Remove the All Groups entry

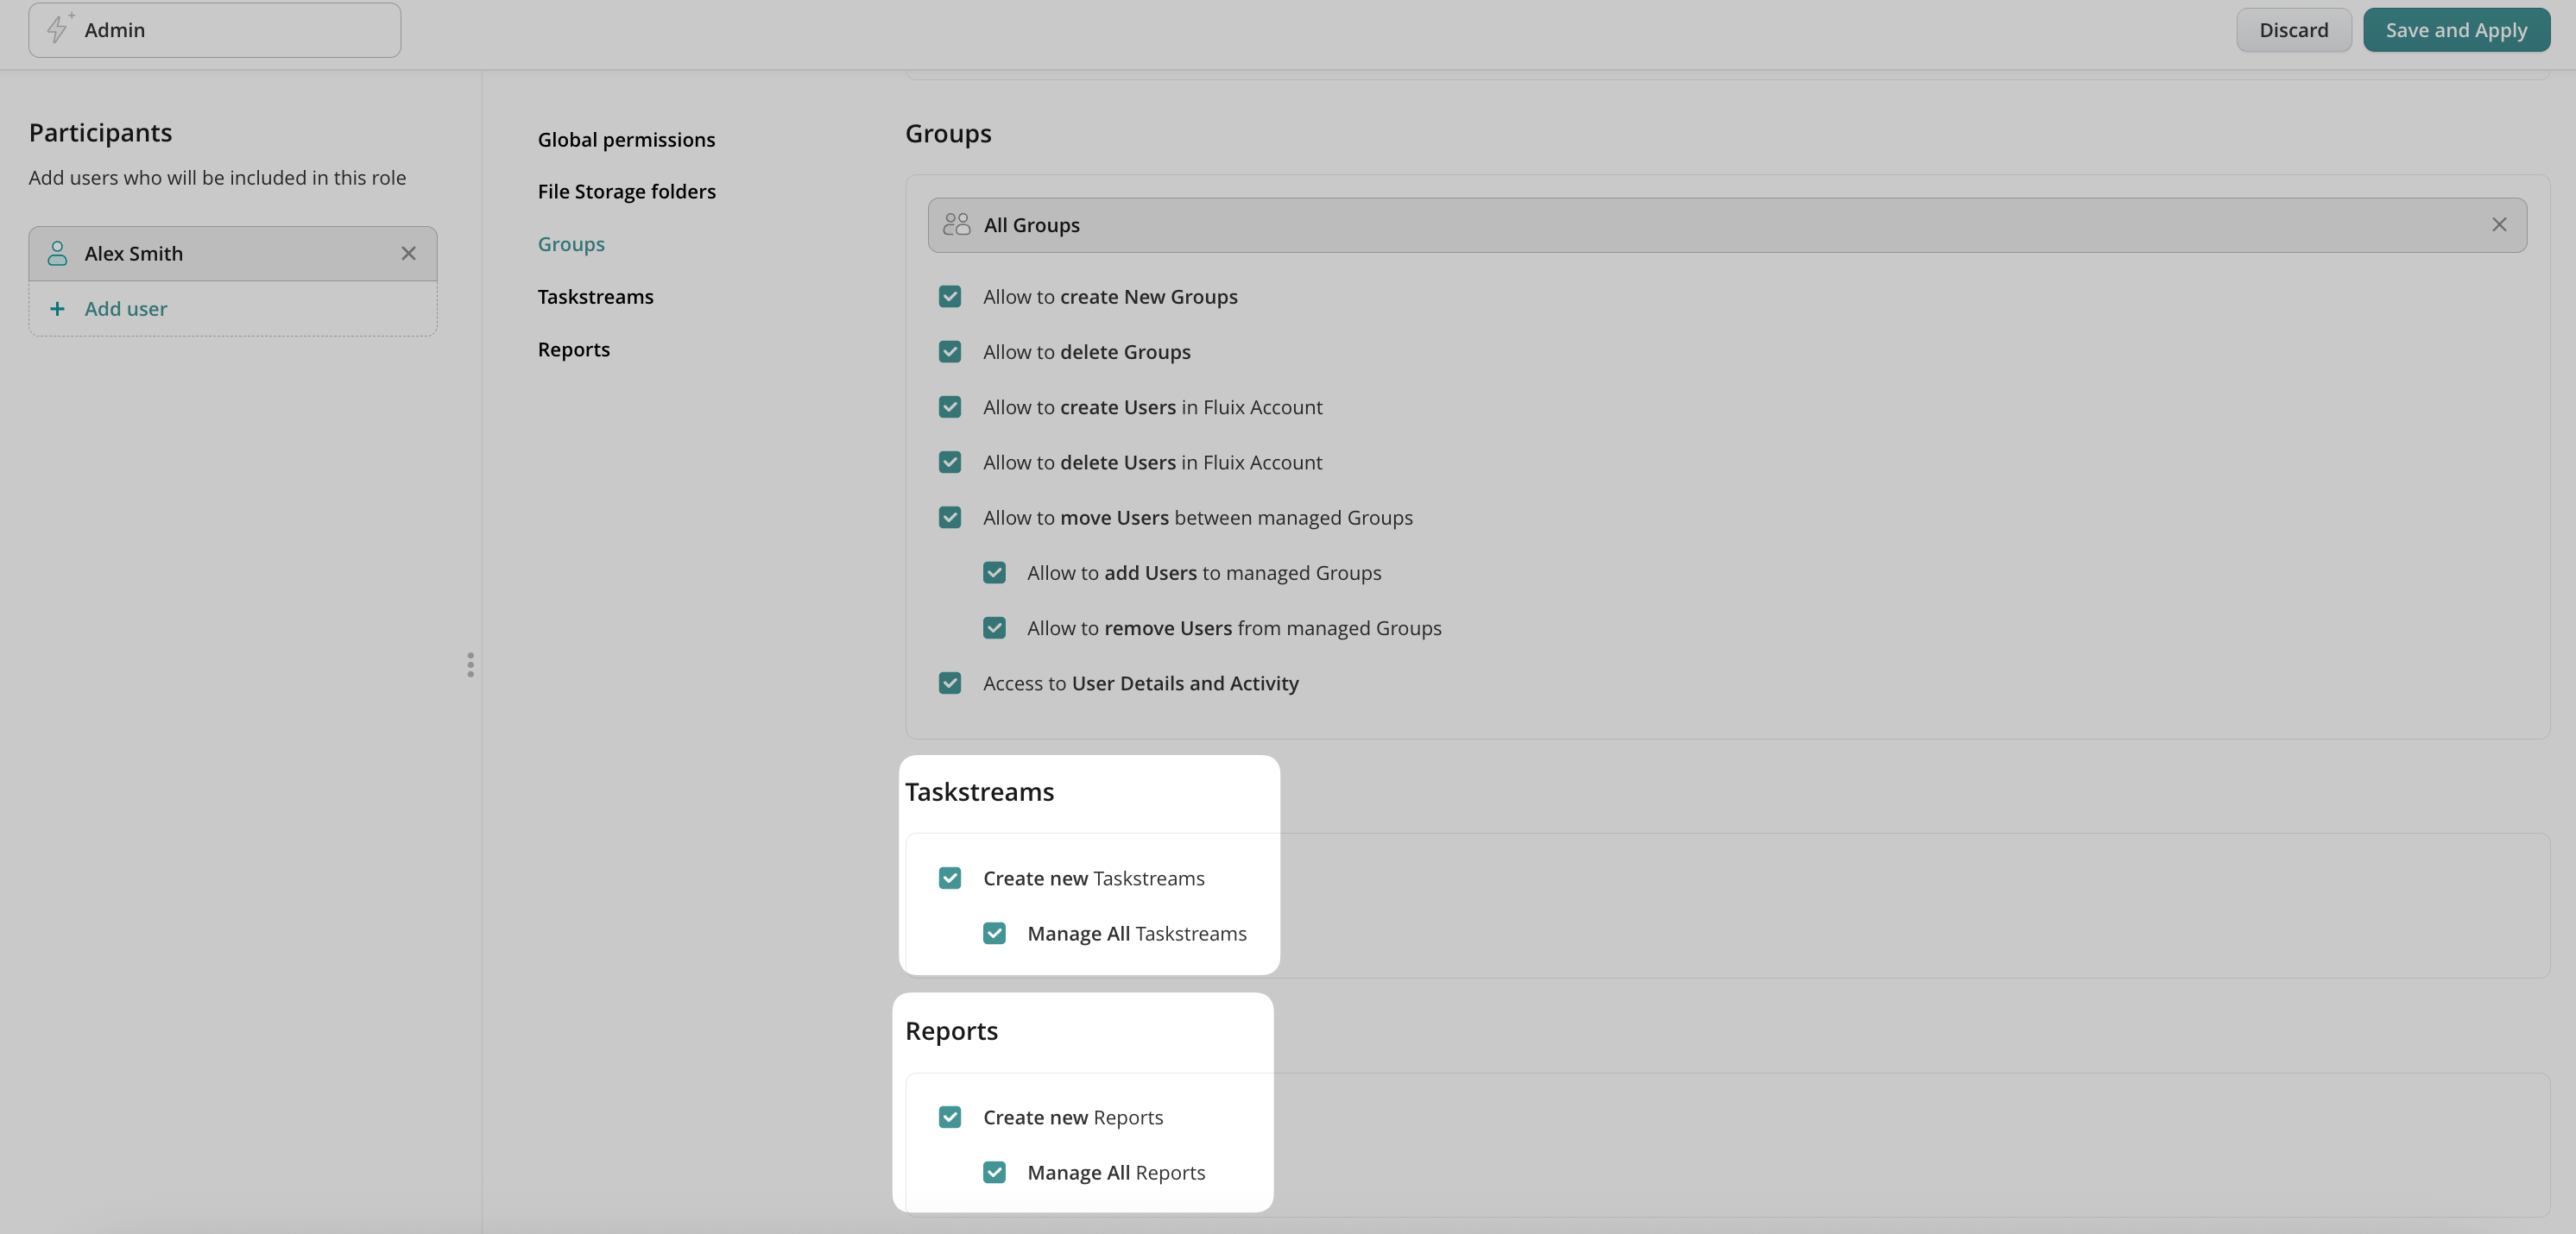2498,225
